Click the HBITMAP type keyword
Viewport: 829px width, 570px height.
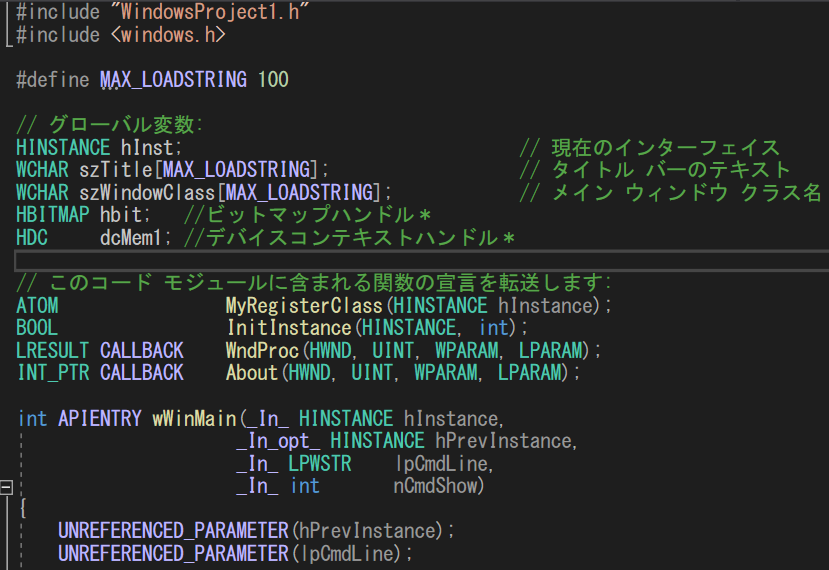coord(53,215)
